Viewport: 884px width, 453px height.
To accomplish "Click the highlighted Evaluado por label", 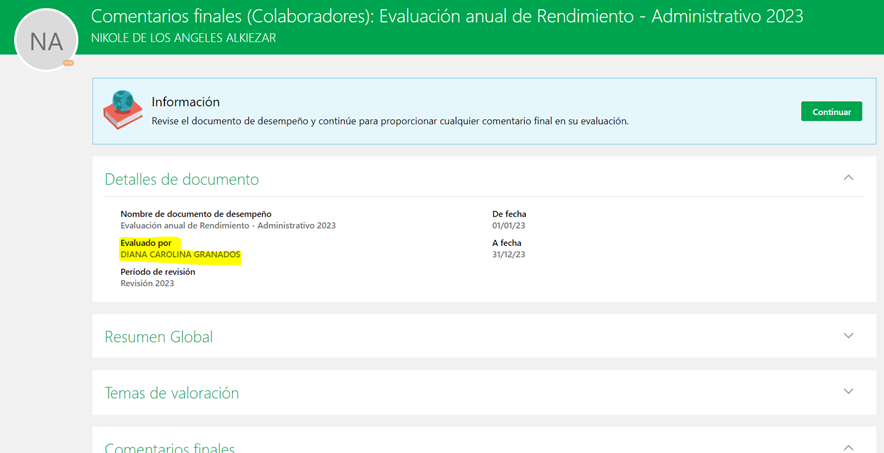I will (146, 243).
